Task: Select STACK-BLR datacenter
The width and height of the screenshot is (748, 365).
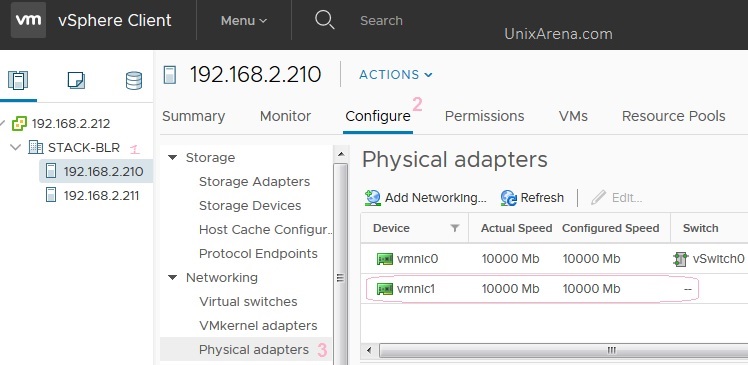Action: 84,147
